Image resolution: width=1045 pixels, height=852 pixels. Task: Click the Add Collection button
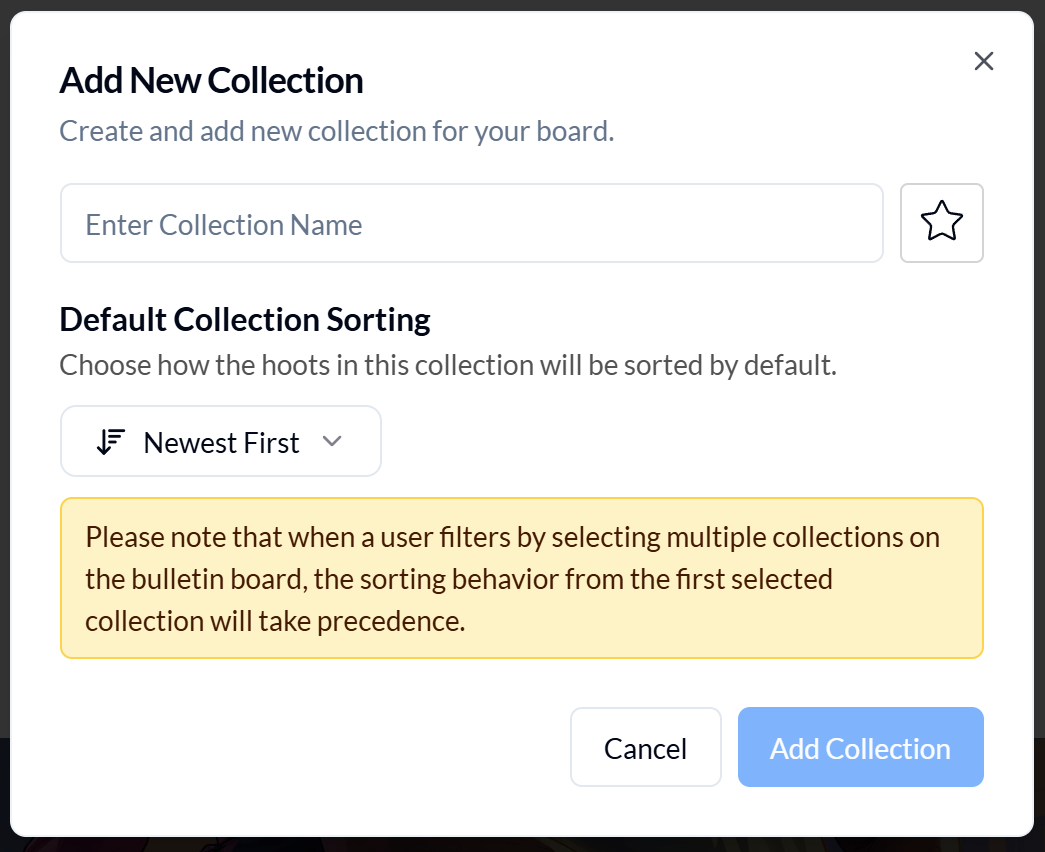point(860,748)
